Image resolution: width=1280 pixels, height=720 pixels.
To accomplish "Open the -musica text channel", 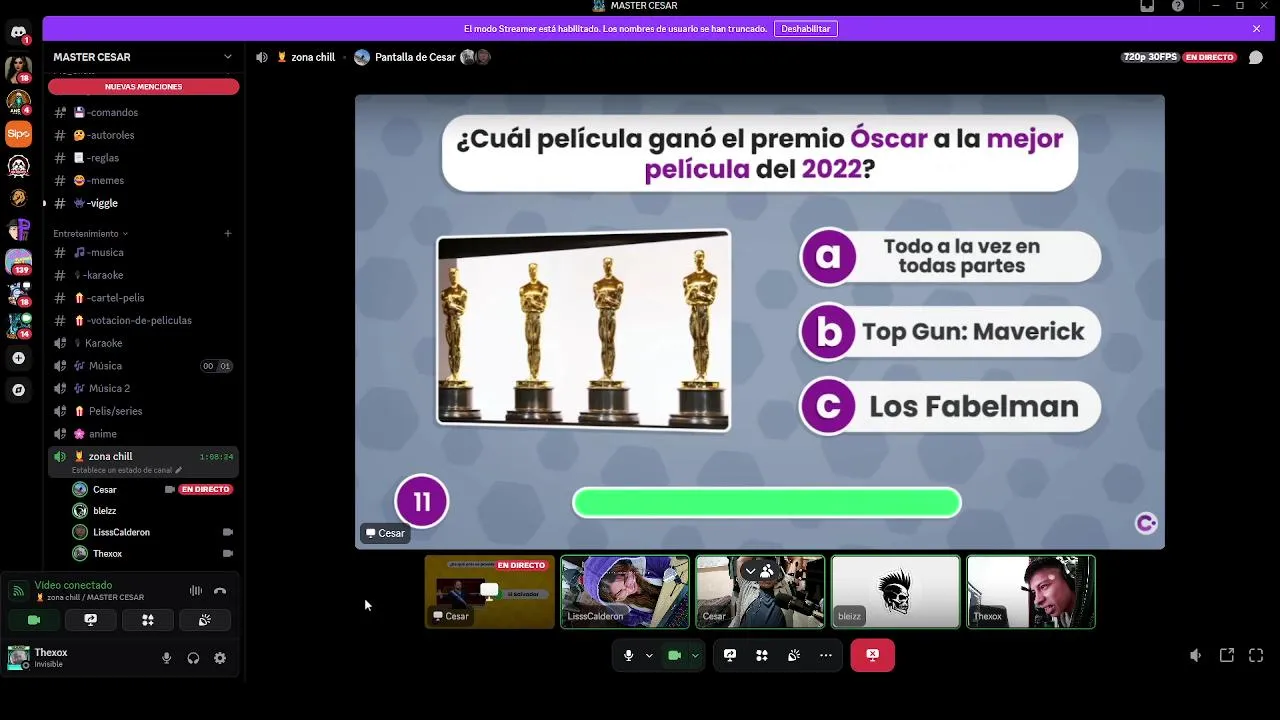I will coord(143,252).
